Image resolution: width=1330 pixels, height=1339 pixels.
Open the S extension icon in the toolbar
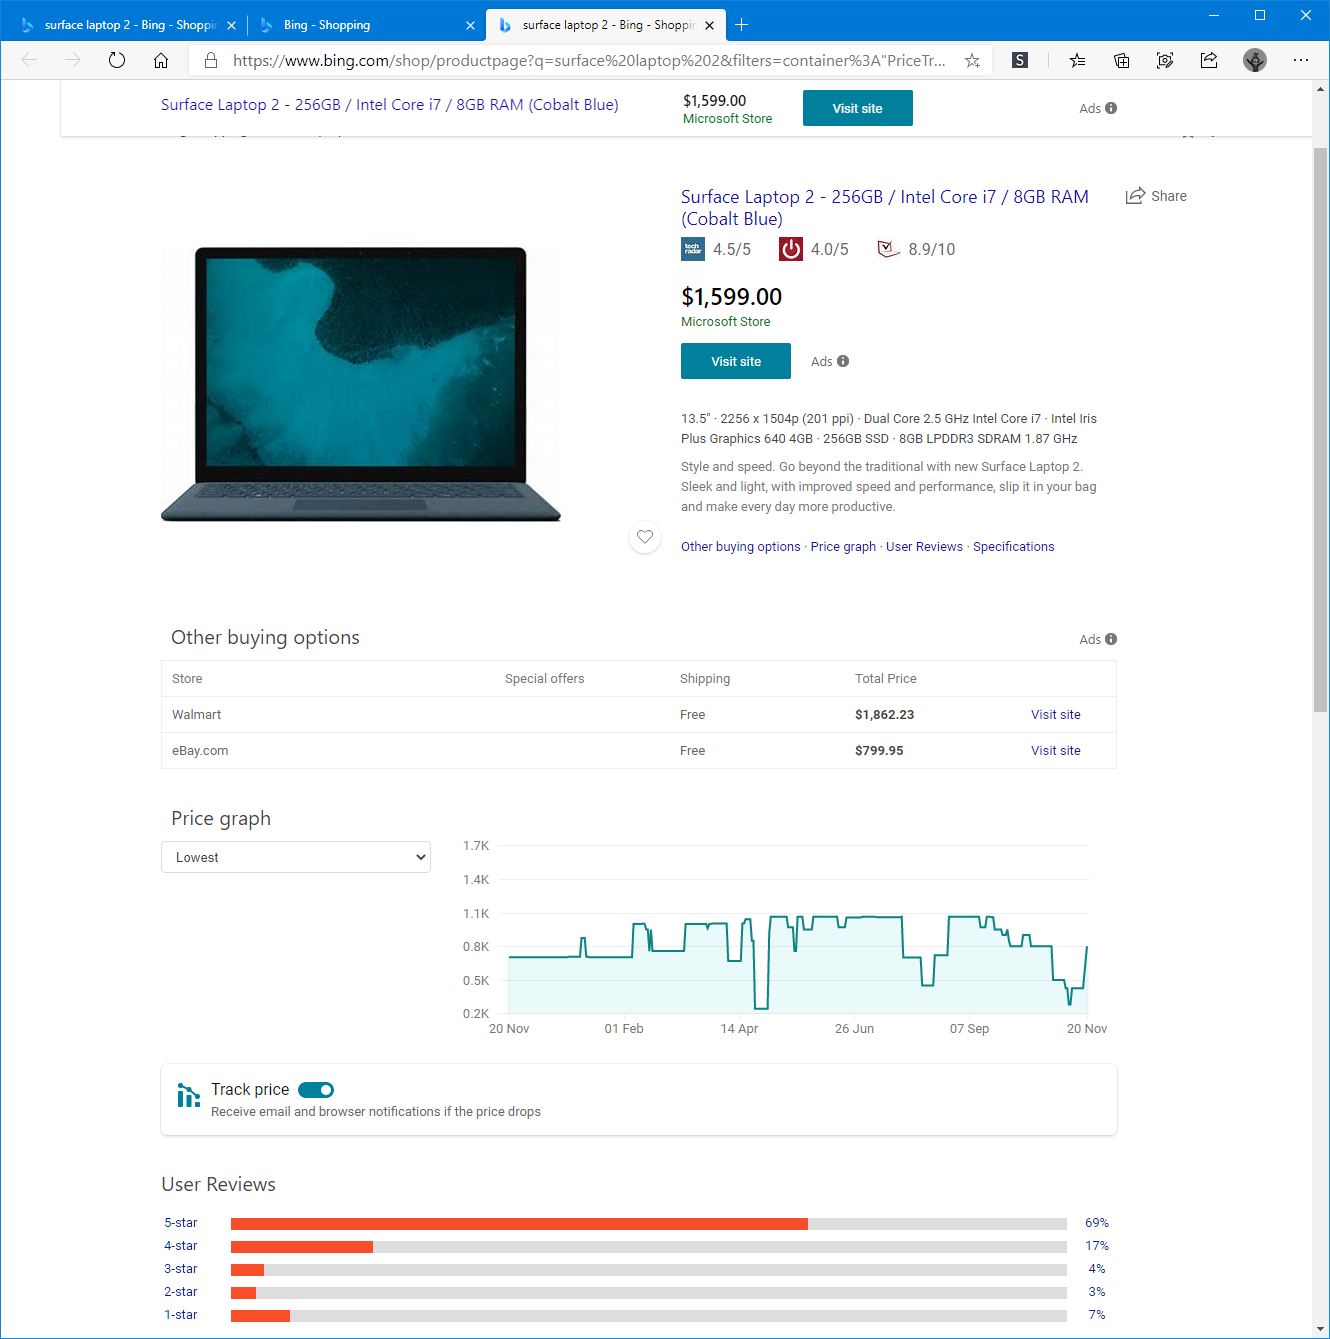(x=1020, y=60)
